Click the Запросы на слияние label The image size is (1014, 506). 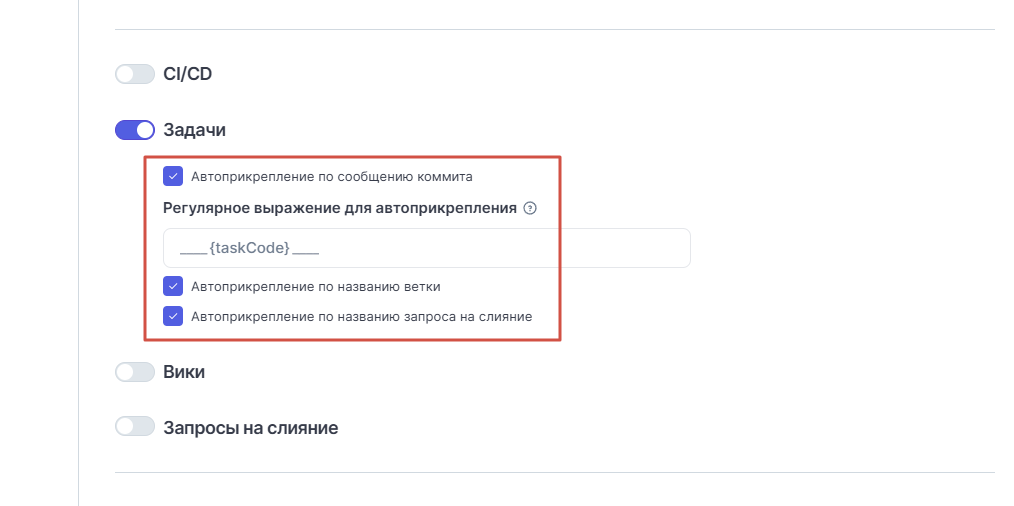251,428
